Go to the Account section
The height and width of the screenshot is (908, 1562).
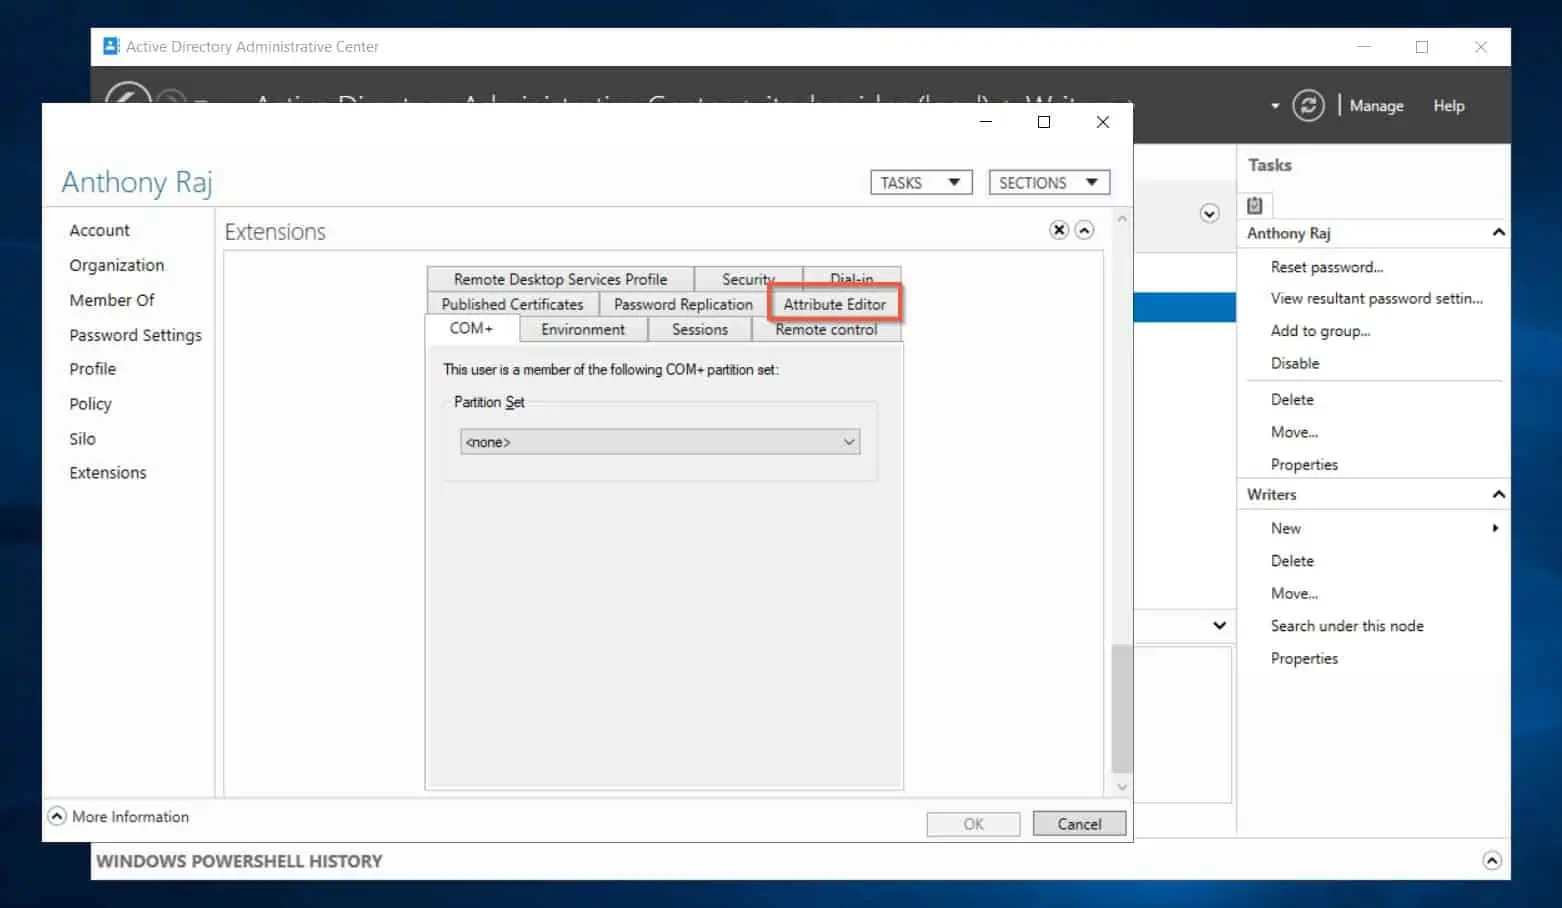(x=99, y=230)
